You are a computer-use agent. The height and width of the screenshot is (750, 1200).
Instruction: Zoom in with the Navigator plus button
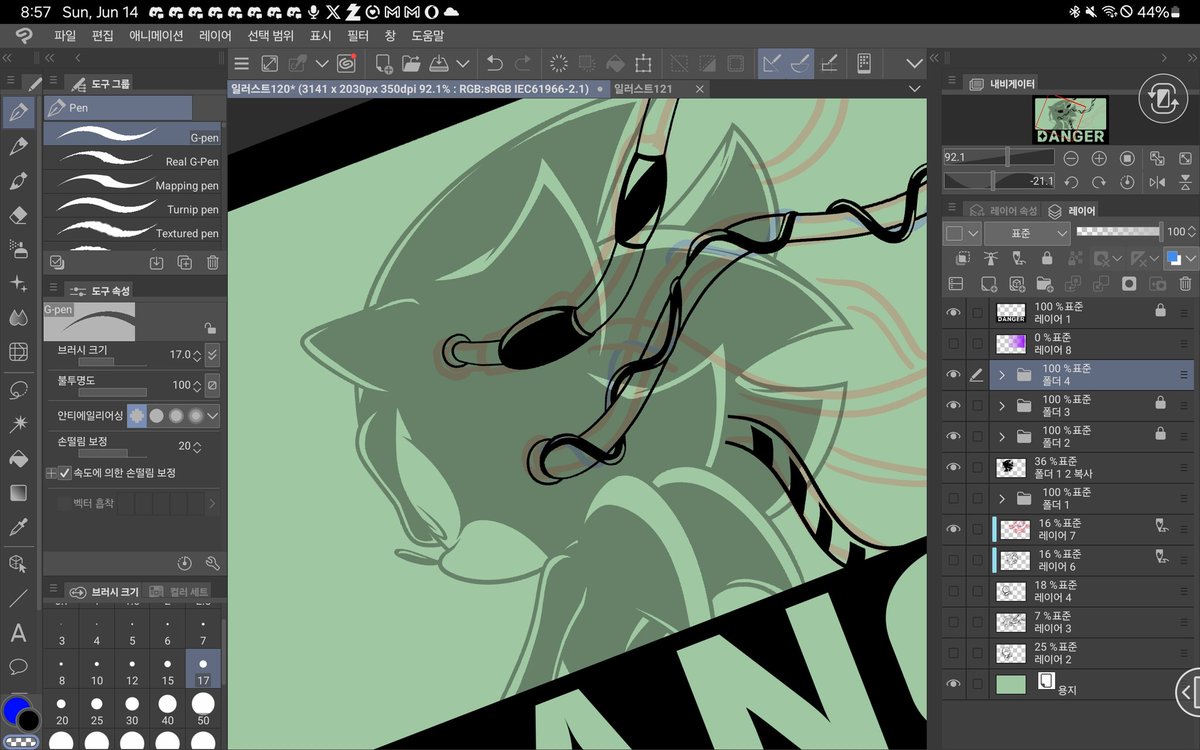(1099, 158)
